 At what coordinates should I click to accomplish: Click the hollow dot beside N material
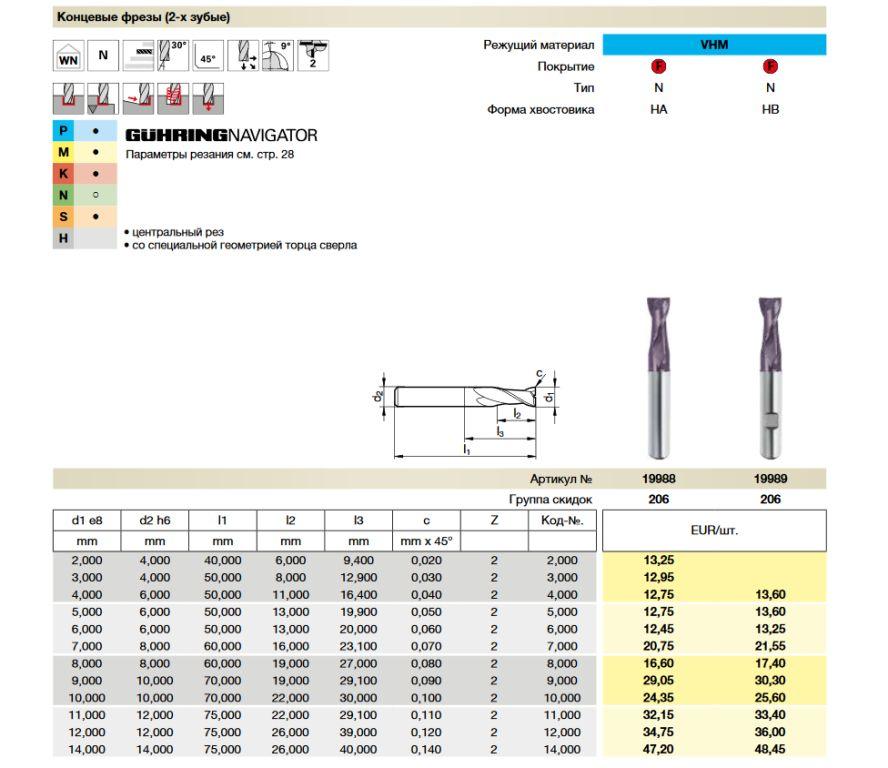point(95,195)
